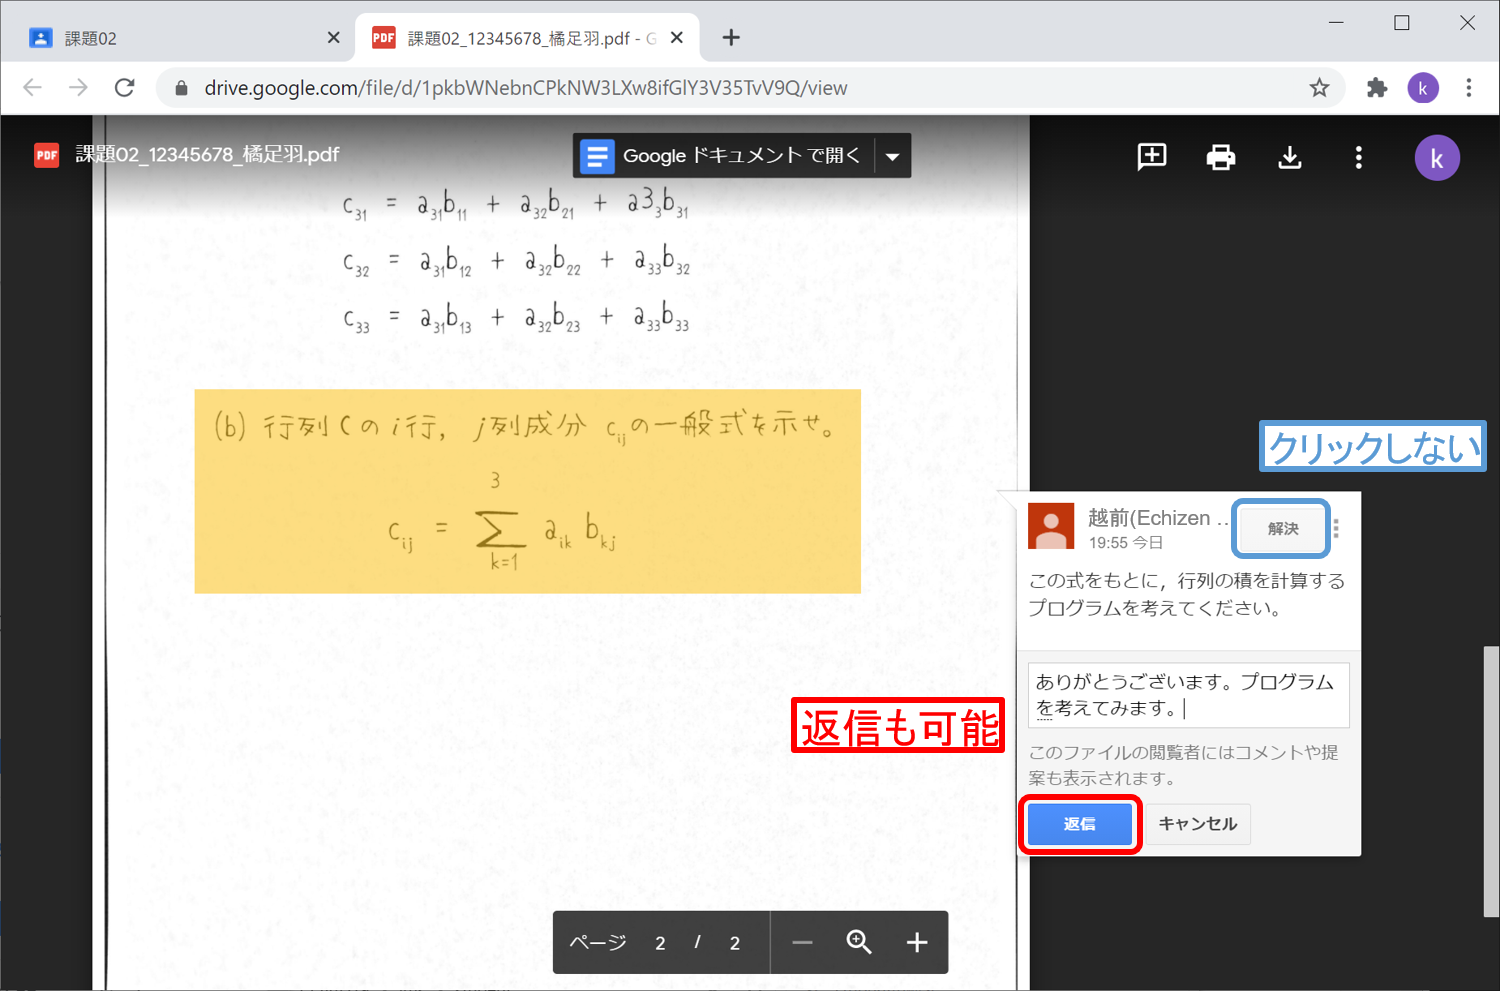
Task: Open Chrome extensions puzzle icon
Action: coord(1377,88)
